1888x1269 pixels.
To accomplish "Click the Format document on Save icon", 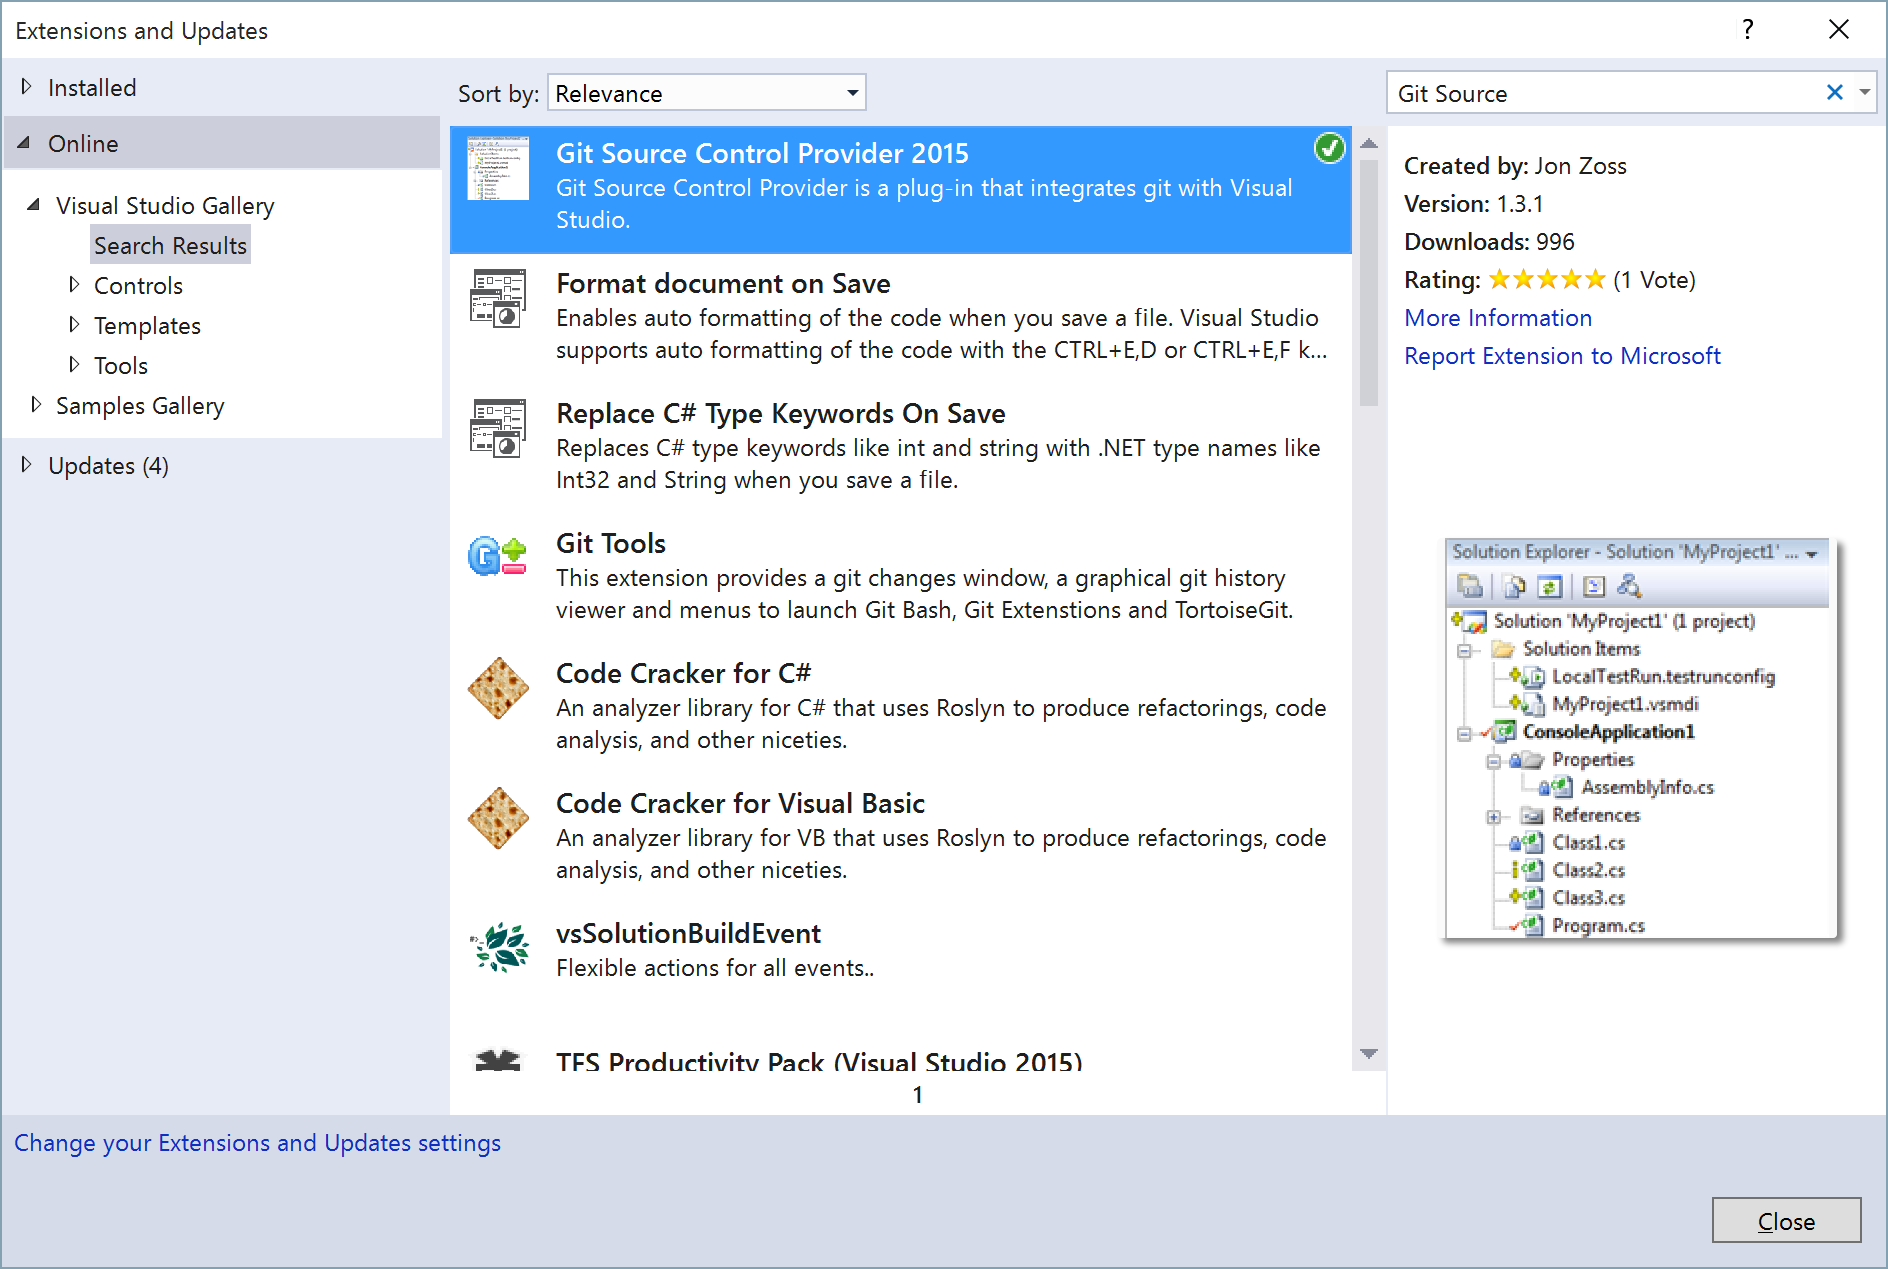I will tap(498, 298).
